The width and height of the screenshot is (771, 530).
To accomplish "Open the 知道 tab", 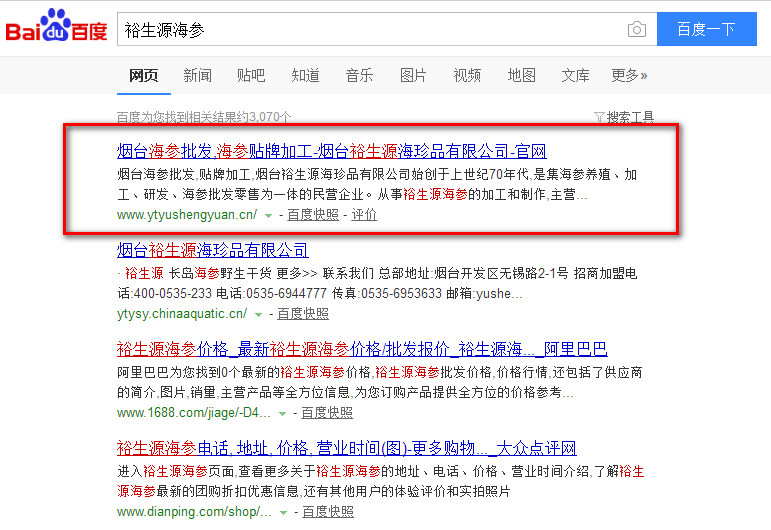I will [305, 75].
